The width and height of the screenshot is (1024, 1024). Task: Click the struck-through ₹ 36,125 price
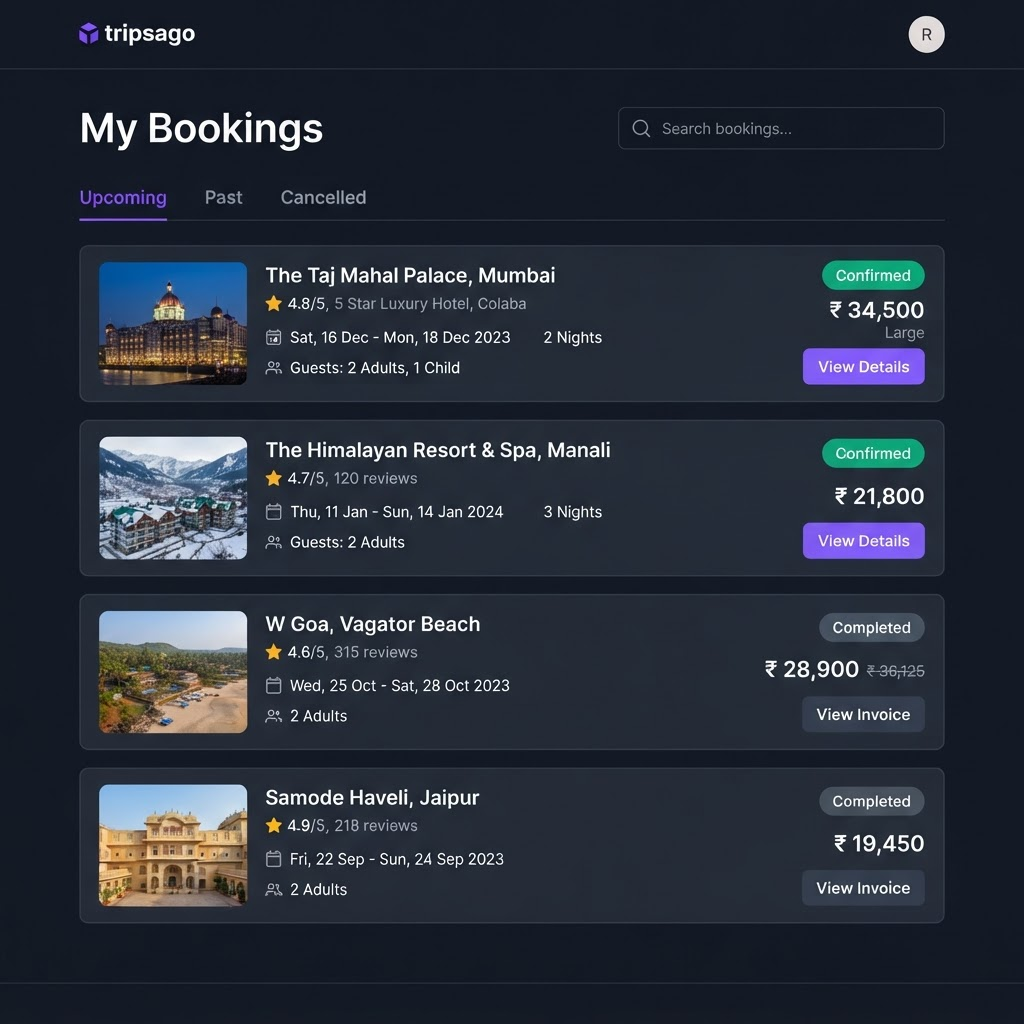tap(895, 671)
